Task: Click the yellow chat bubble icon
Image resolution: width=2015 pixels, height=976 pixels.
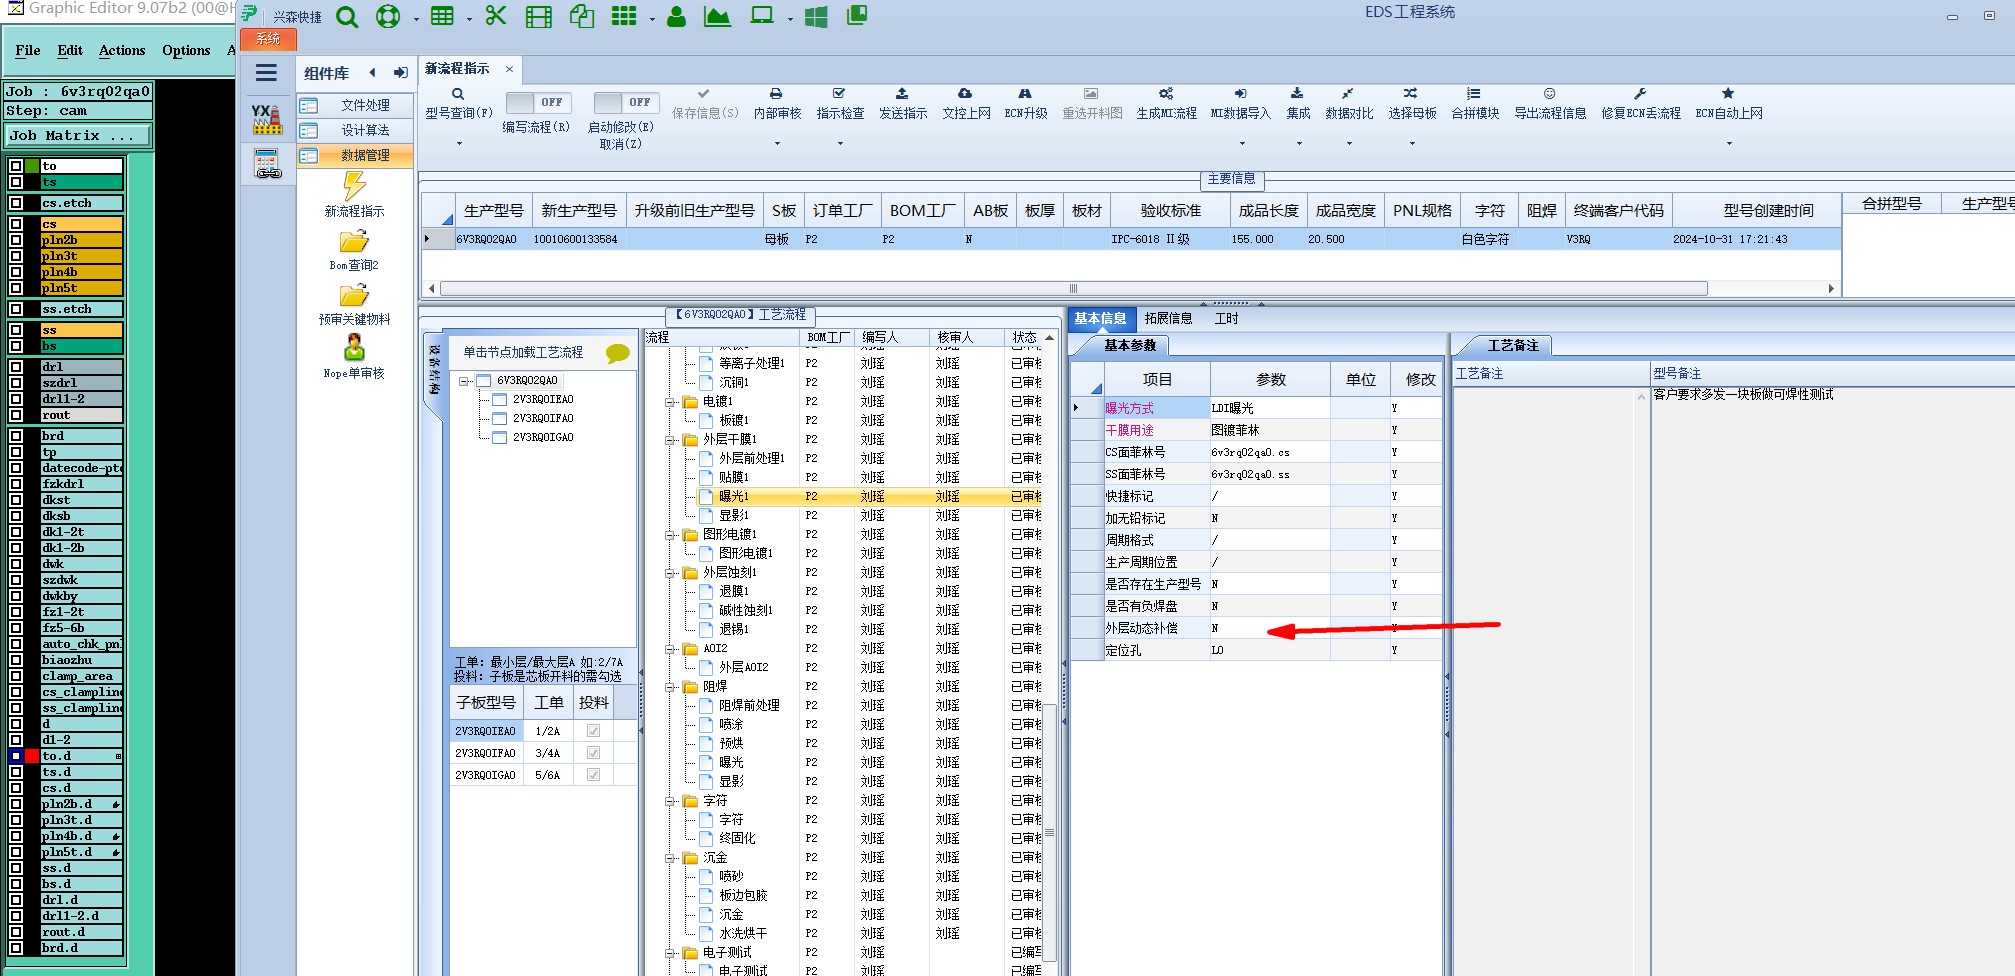Action: click(617, 353)
